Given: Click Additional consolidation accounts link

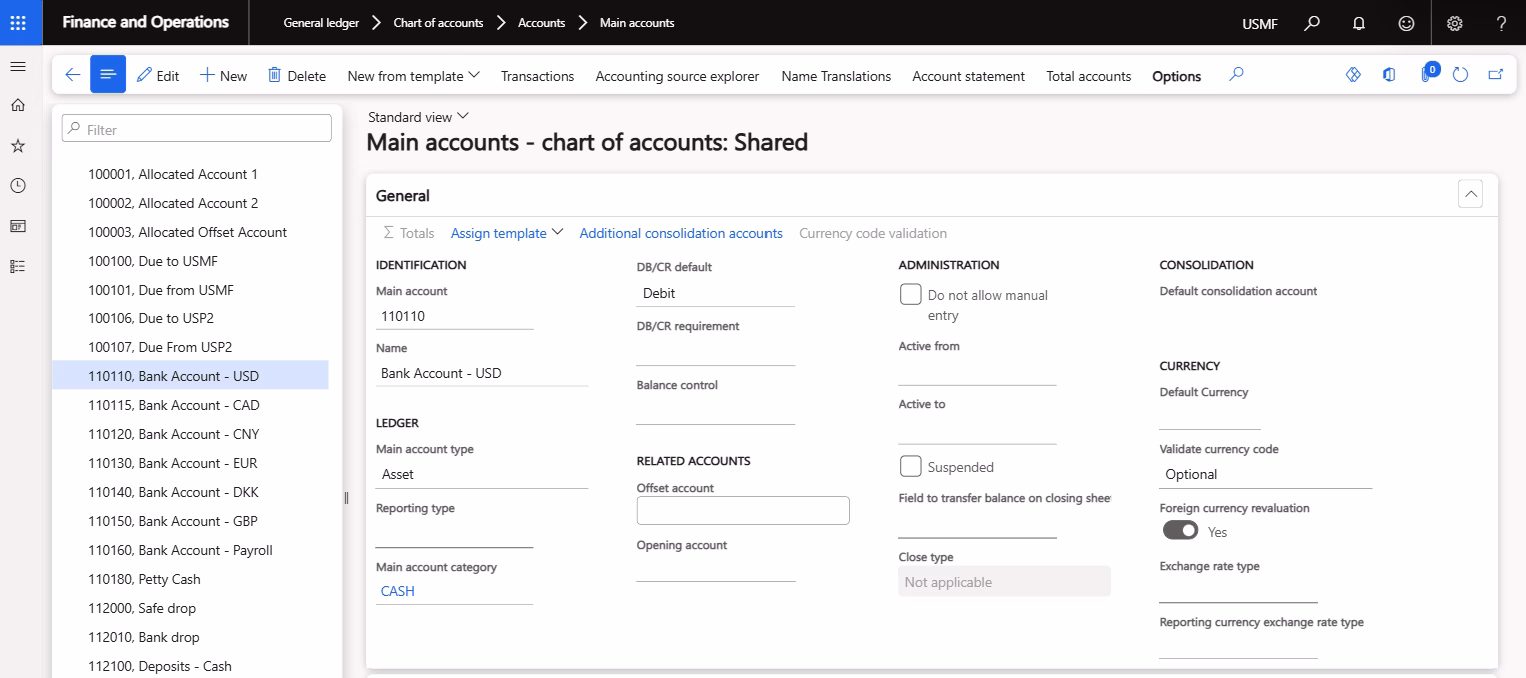Looking at the screenshot, I should pyautogui.click(x=681, y=233).
